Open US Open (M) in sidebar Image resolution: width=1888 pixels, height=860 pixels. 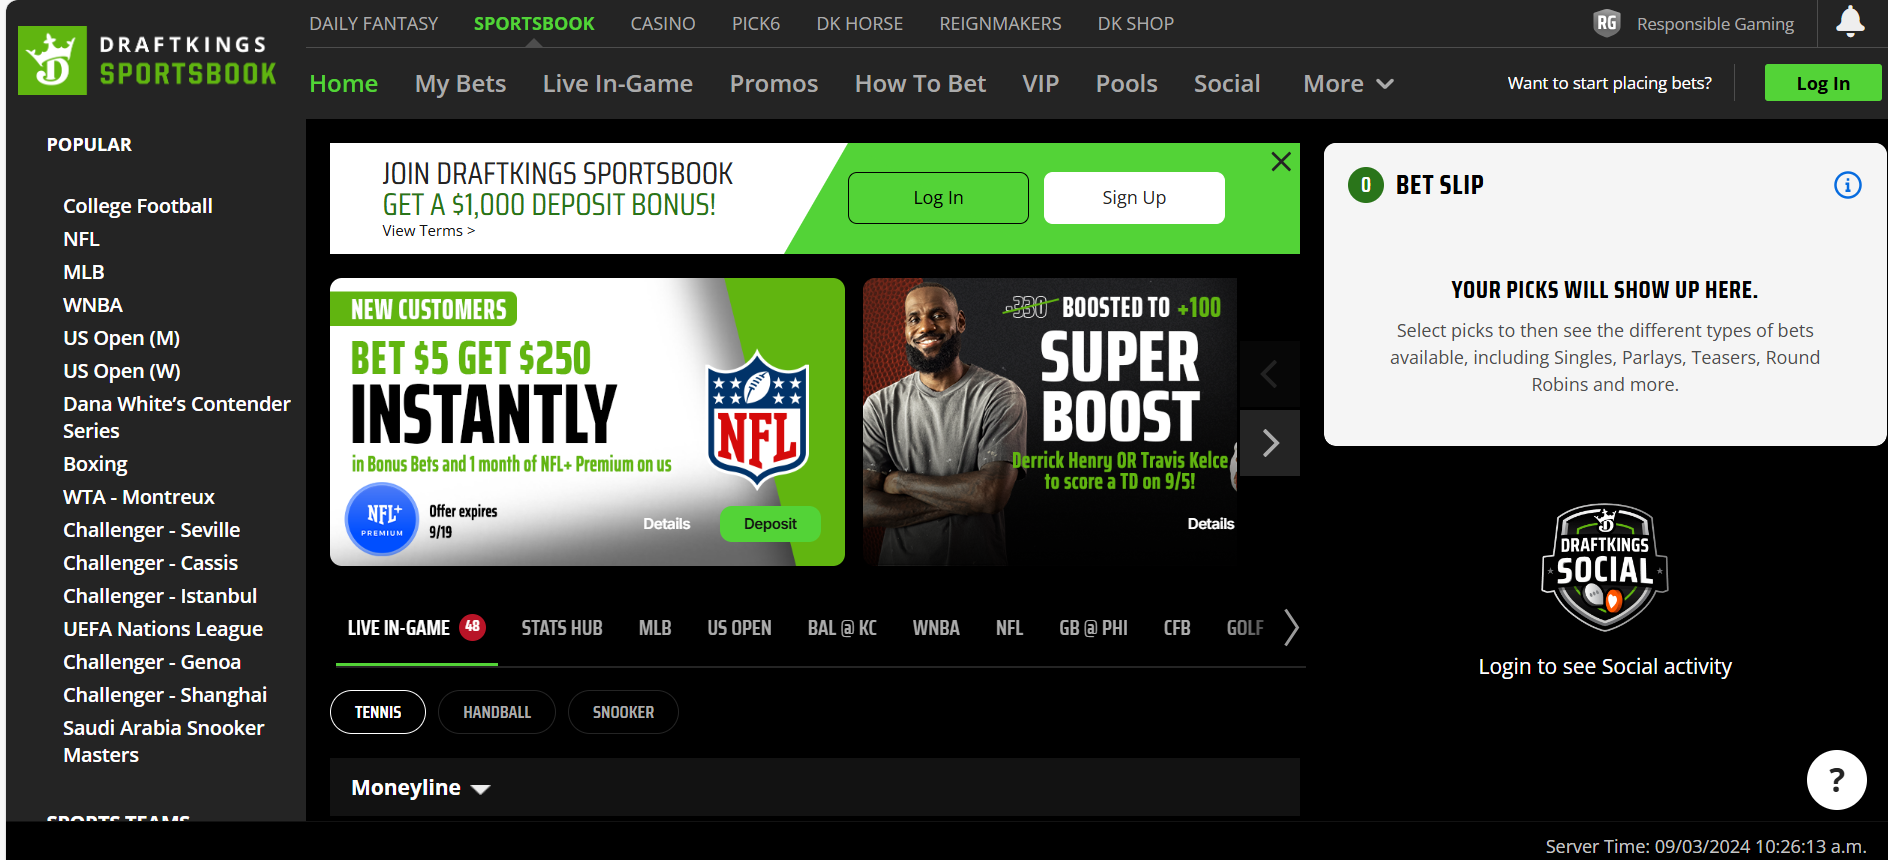pos(122,338)
